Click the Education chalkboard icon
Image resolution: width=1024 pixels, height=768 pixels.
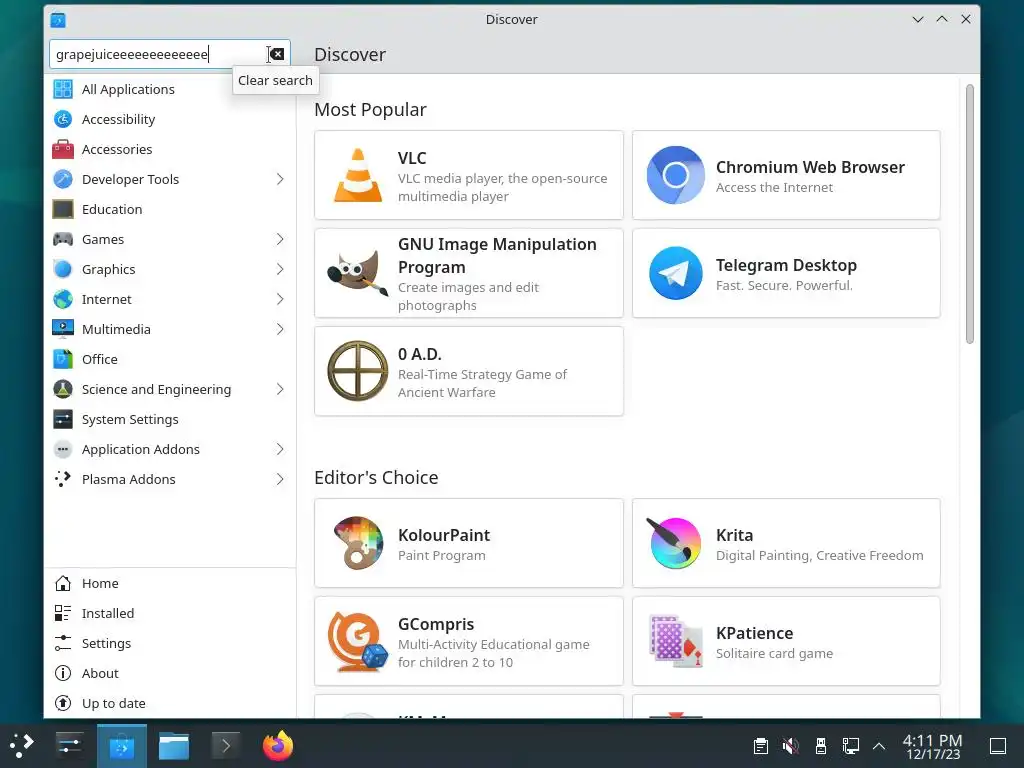point(63,209)
